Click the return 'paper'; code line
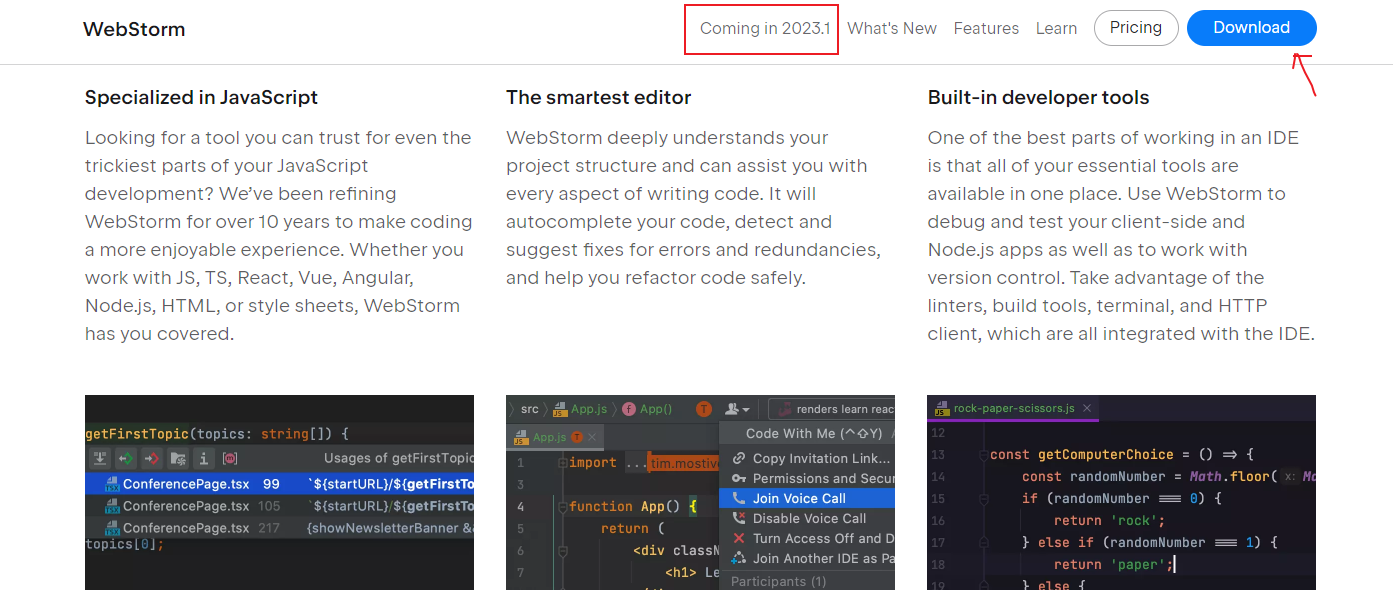 pos(1113,564)
